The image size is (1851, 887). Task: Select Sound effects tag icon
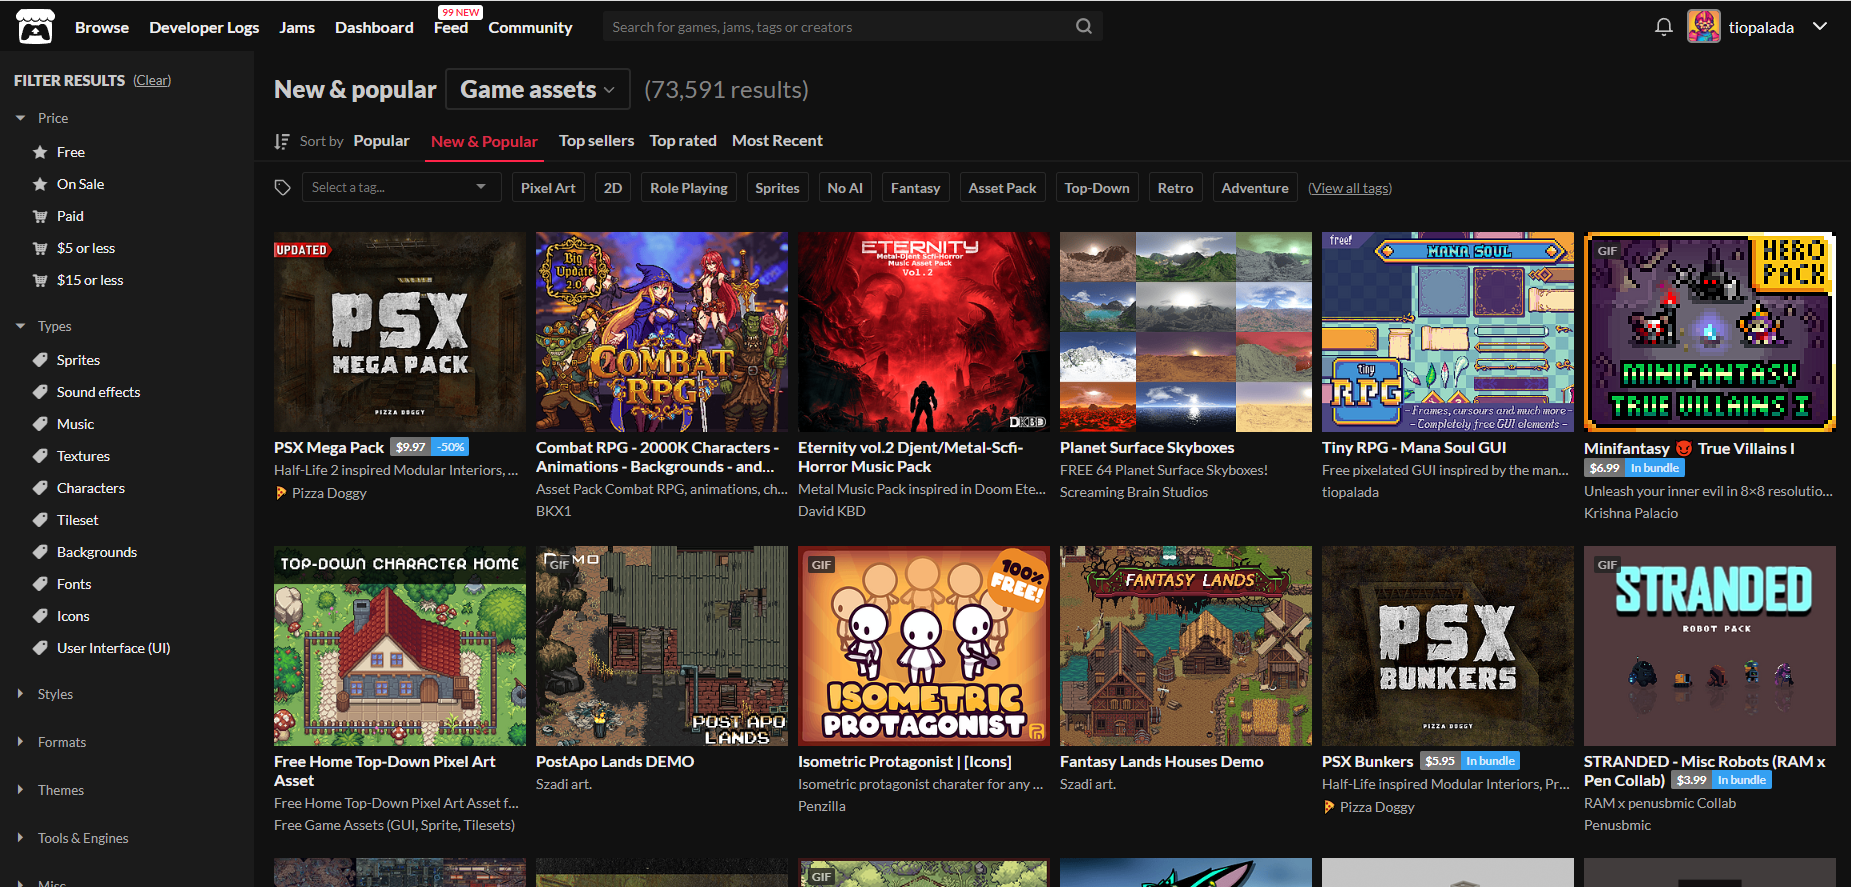click(40, 392)
